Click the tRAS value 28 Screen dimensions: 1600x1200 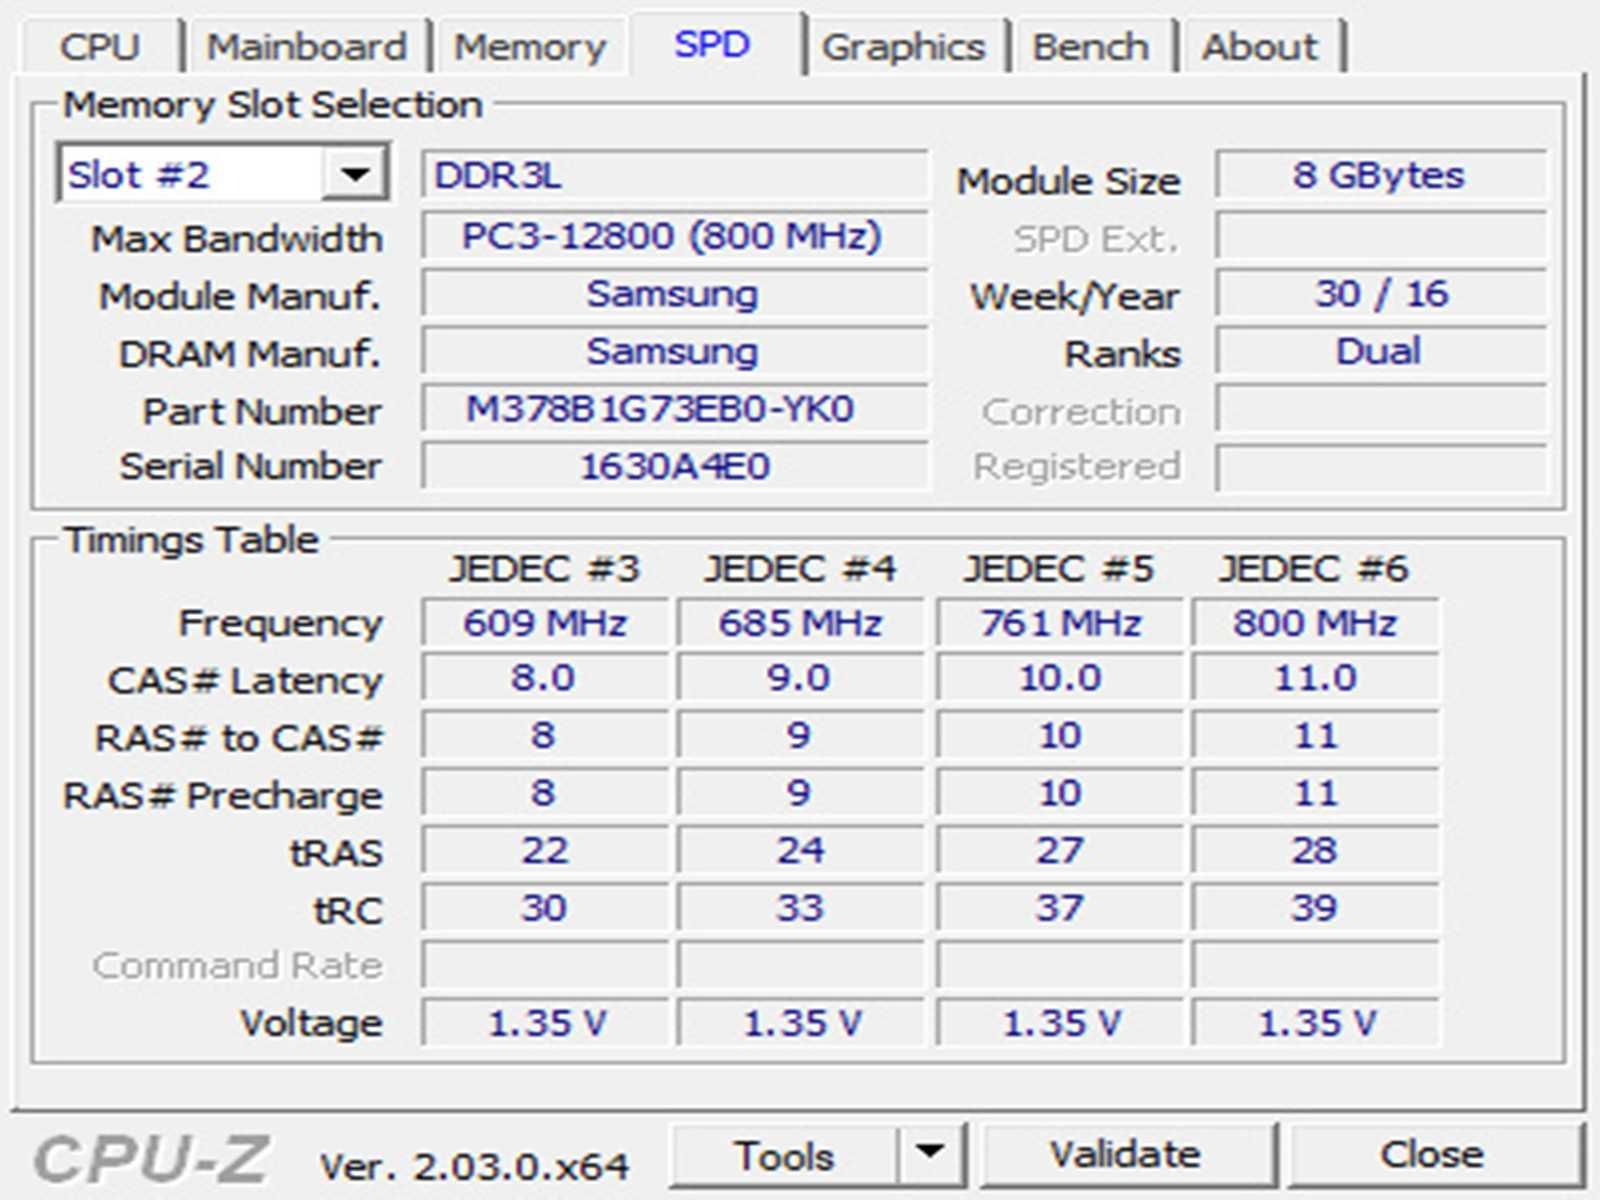[1315, 851]
